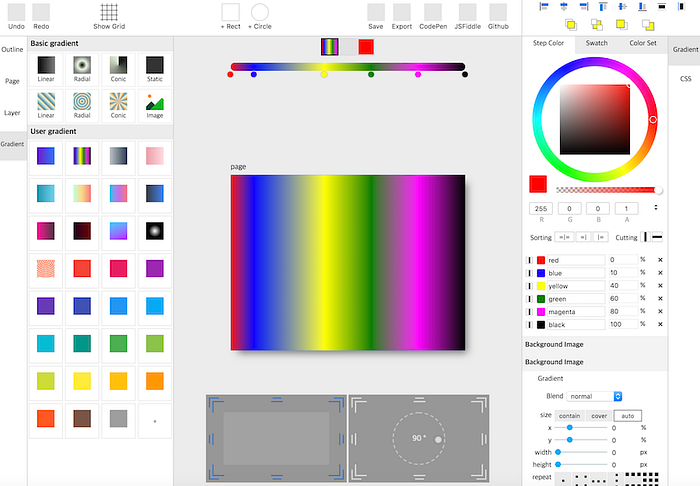Set background size to contain
700x486 pixels.
click(x=570, y=415)
